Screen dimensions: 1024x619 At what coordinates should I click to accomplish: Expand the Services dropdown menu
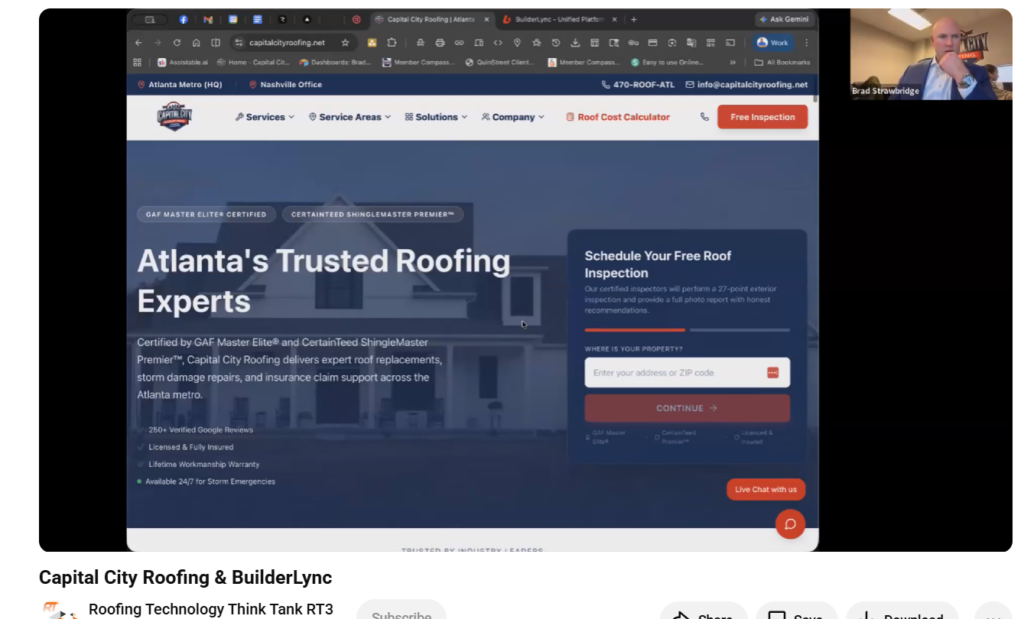pyautogui.click(x=265, y=117)
